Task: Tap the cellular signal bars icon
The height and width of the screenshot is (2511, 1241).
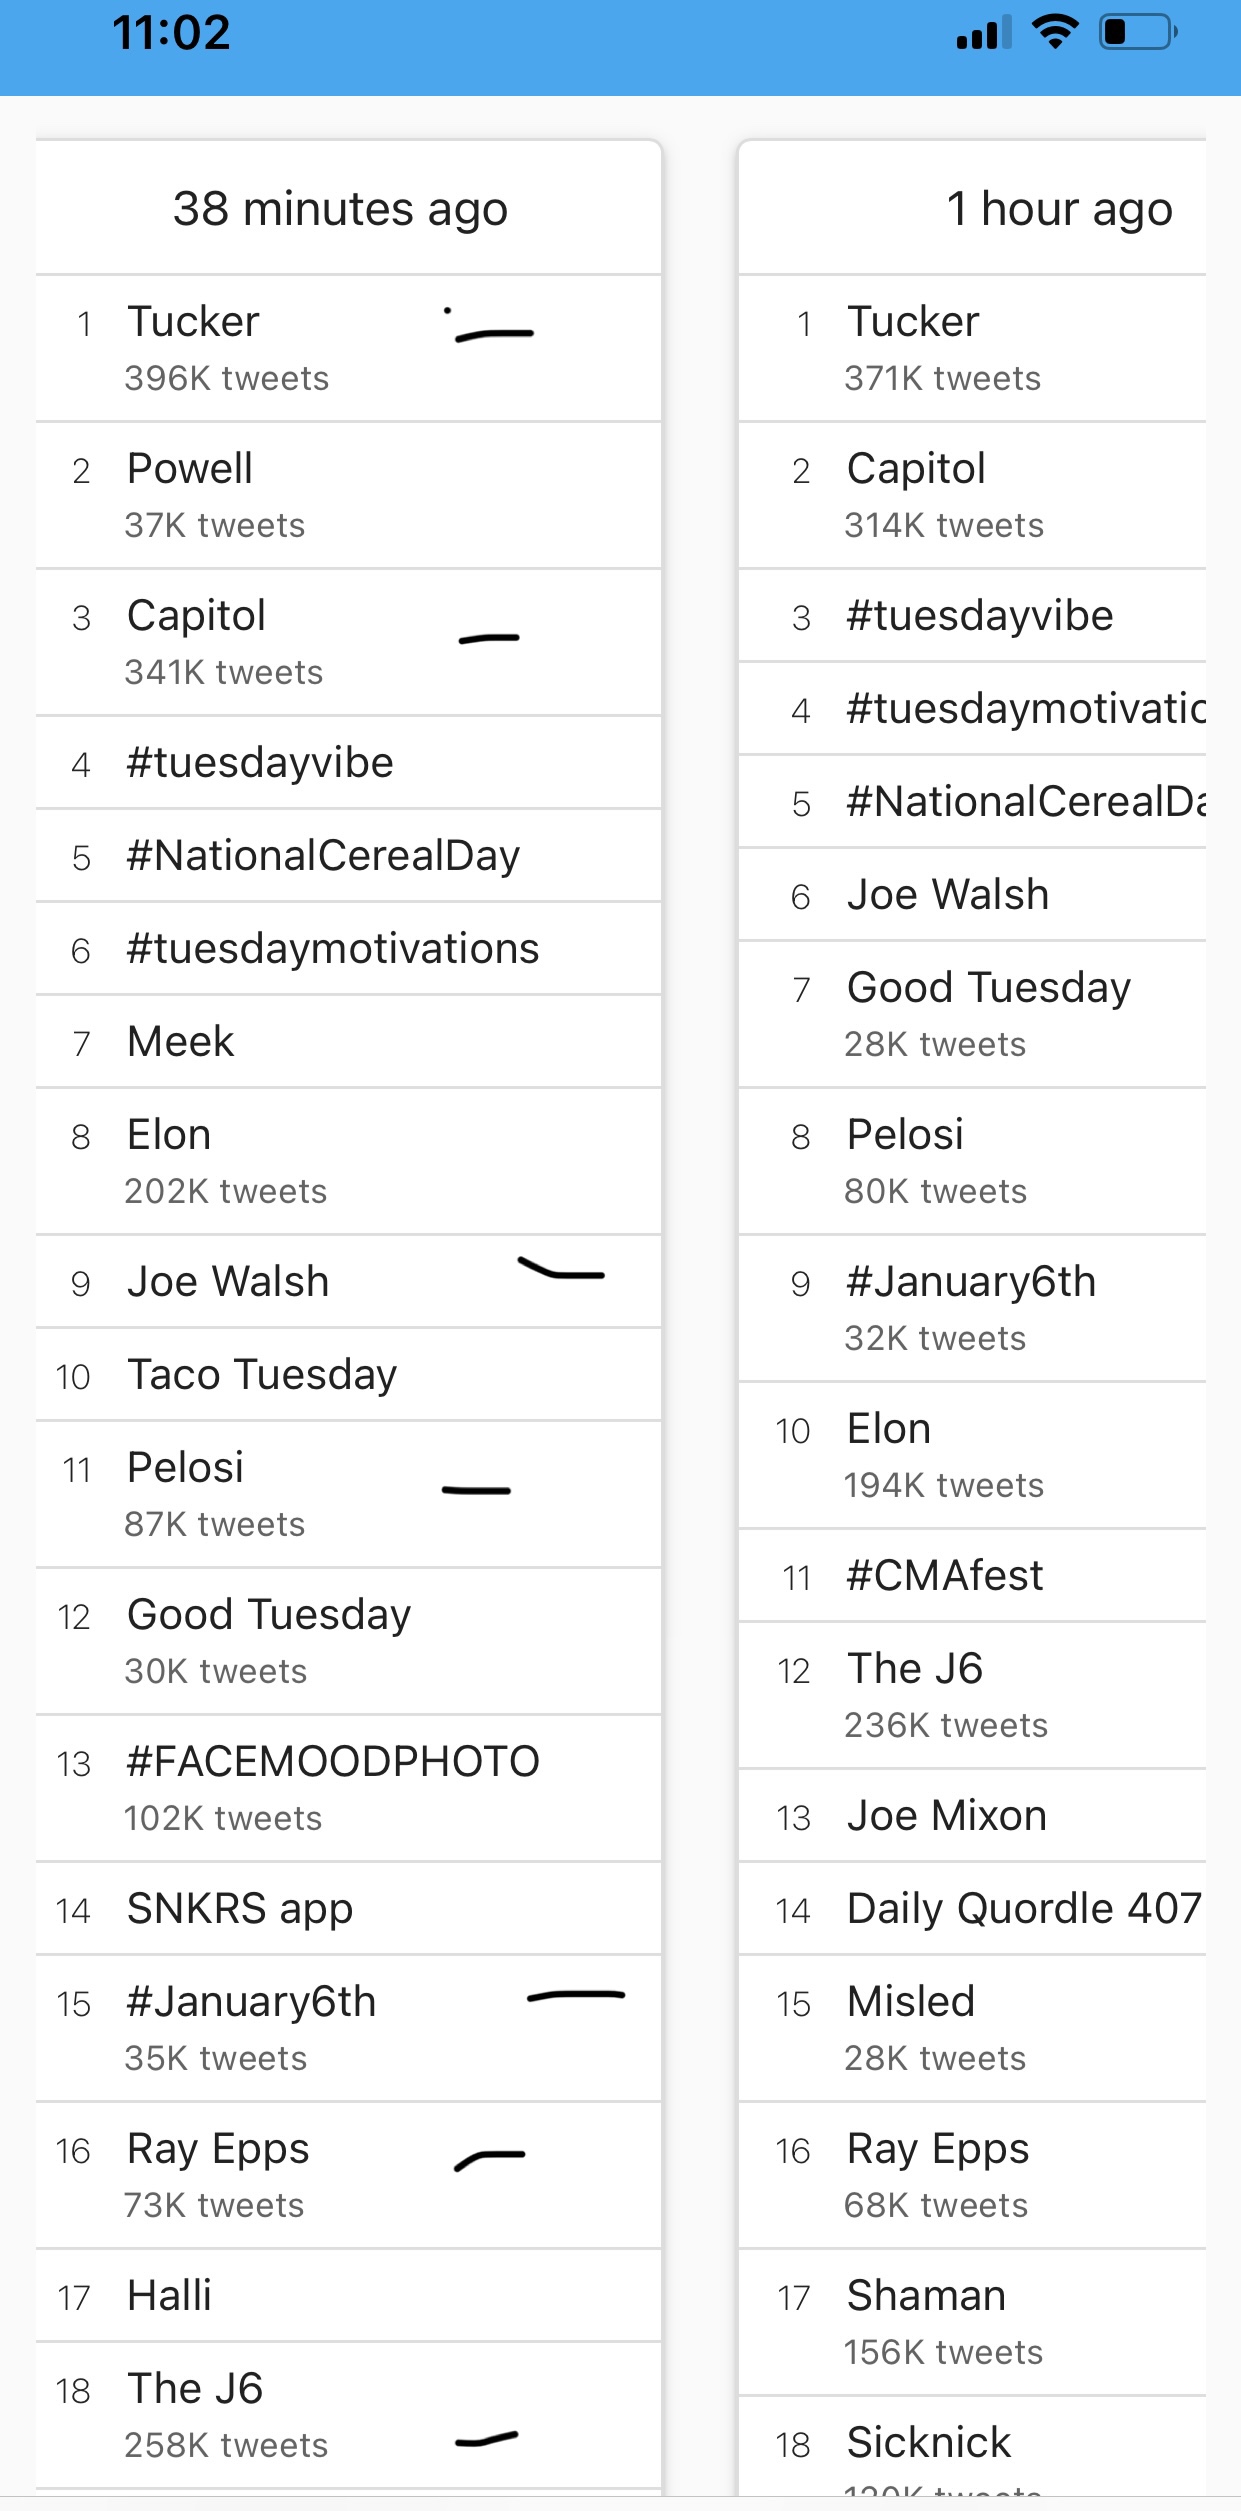Action: (984, 33)
